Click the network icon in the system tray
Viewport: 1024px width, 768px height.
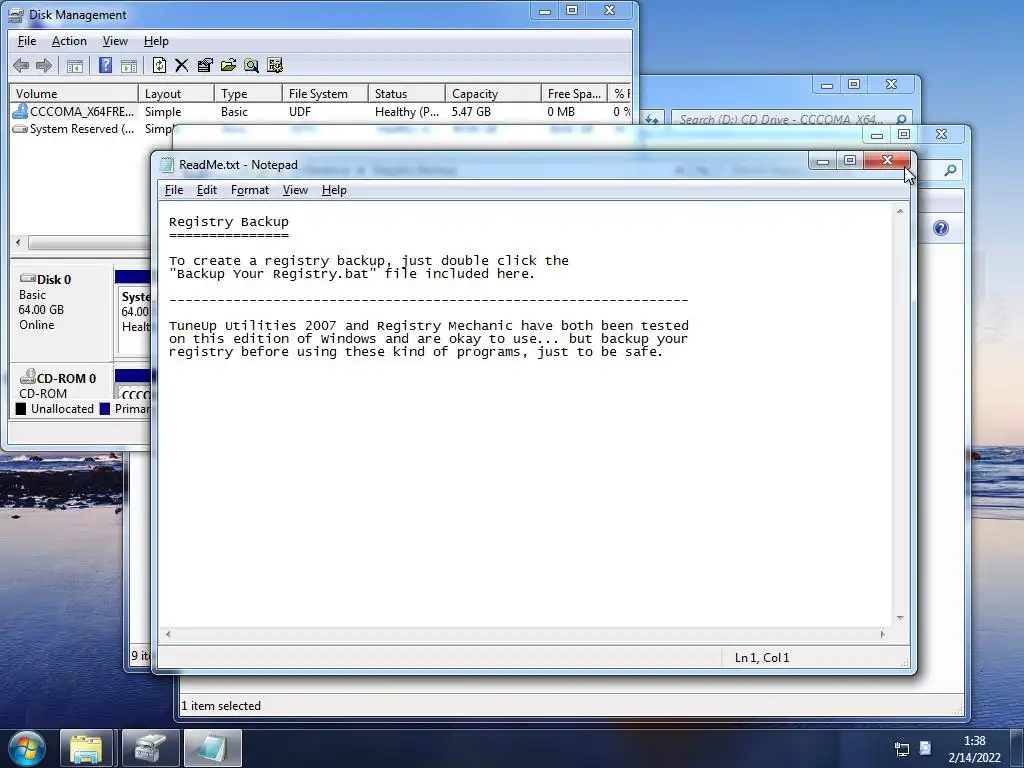click(x=901, y=748)
